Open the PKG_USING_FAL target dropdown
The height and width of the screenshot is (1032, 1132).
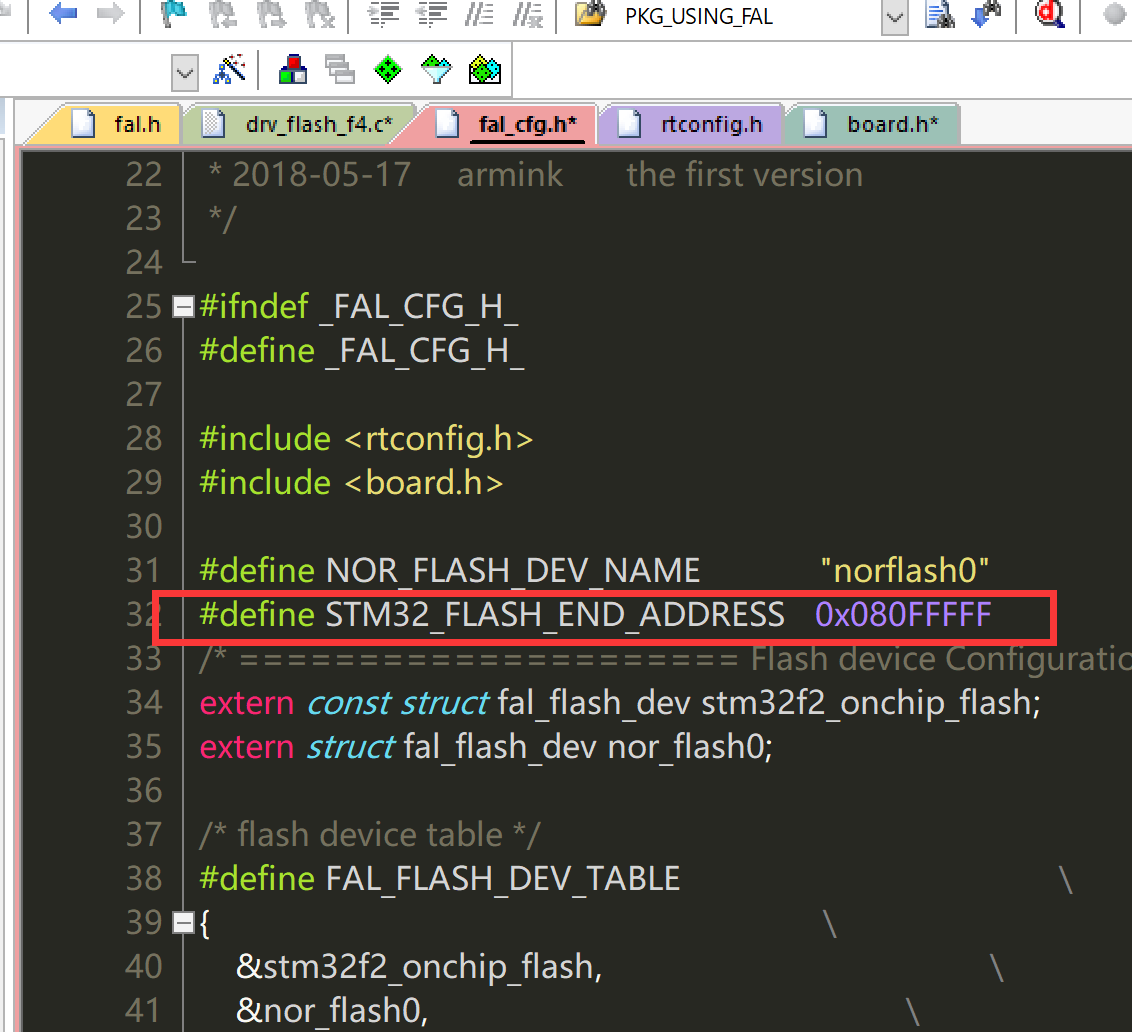pyautogui.click(x=700, y=16)
